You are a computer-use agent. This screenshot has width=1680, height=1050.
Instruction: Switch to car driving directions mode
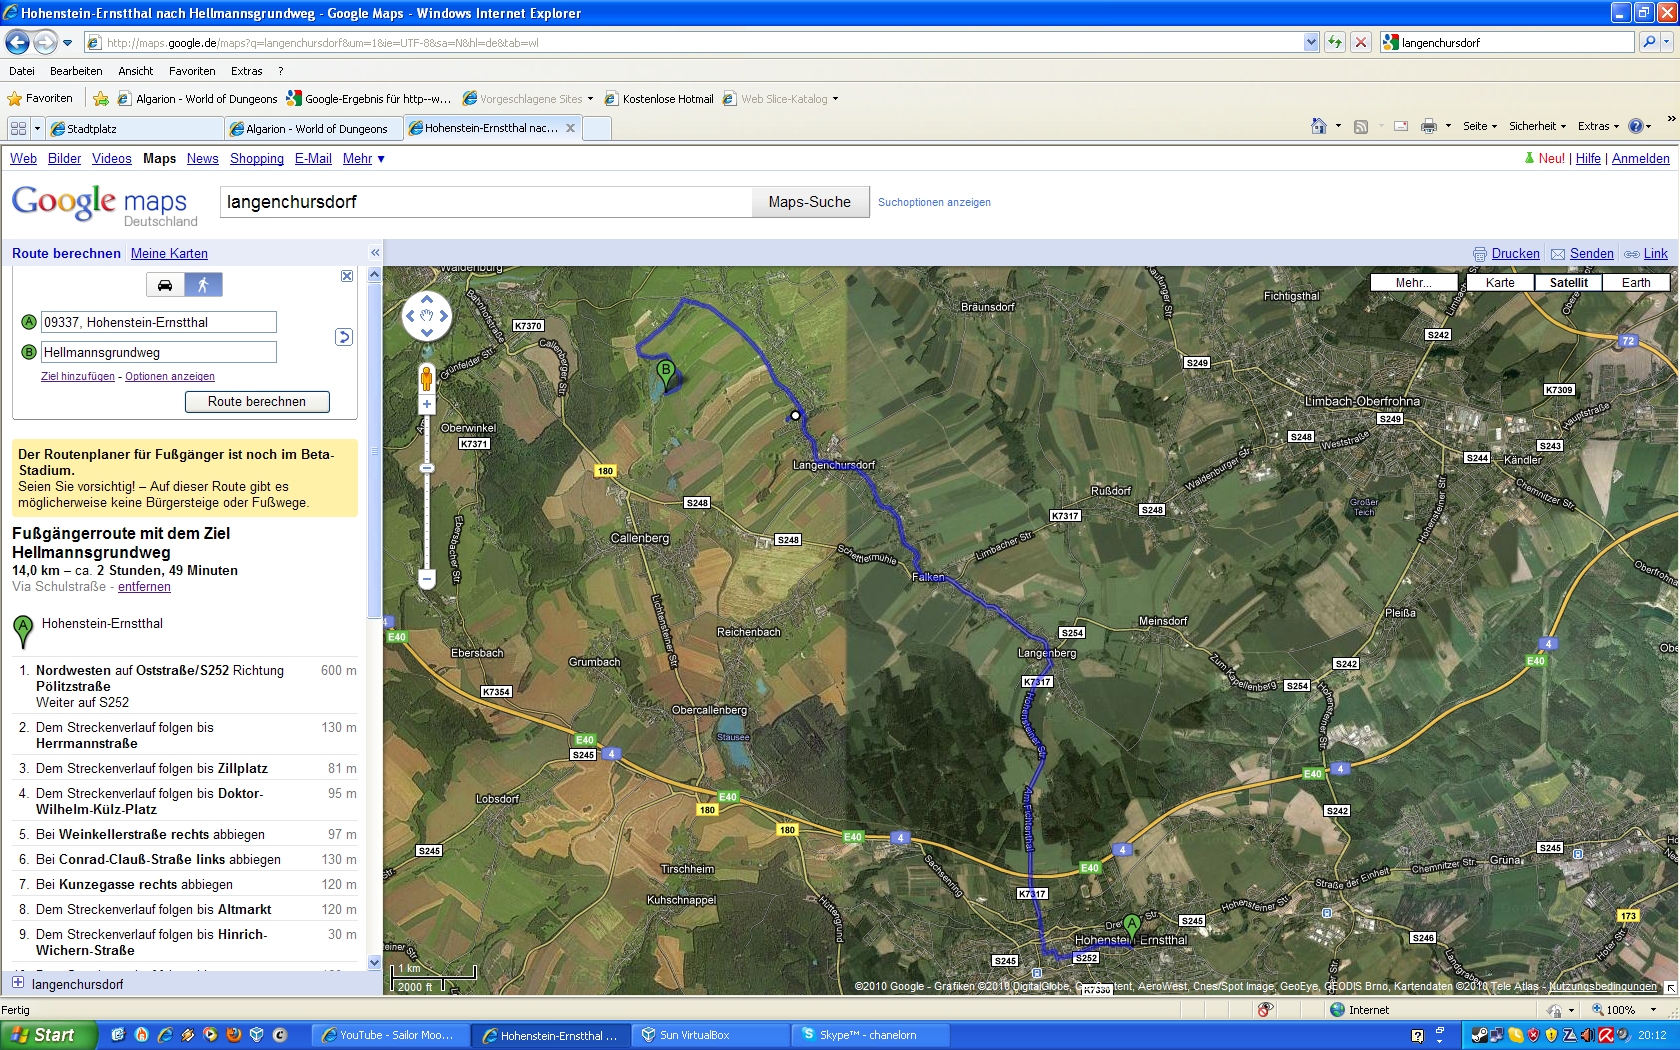pyautogui.click(x=165, y=285)
